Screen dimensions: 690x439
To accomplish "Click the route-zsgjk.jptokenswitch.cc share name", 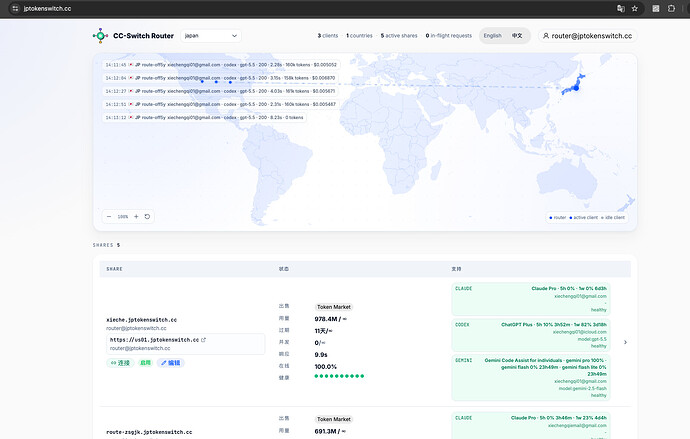I will (x=149, y=432).
